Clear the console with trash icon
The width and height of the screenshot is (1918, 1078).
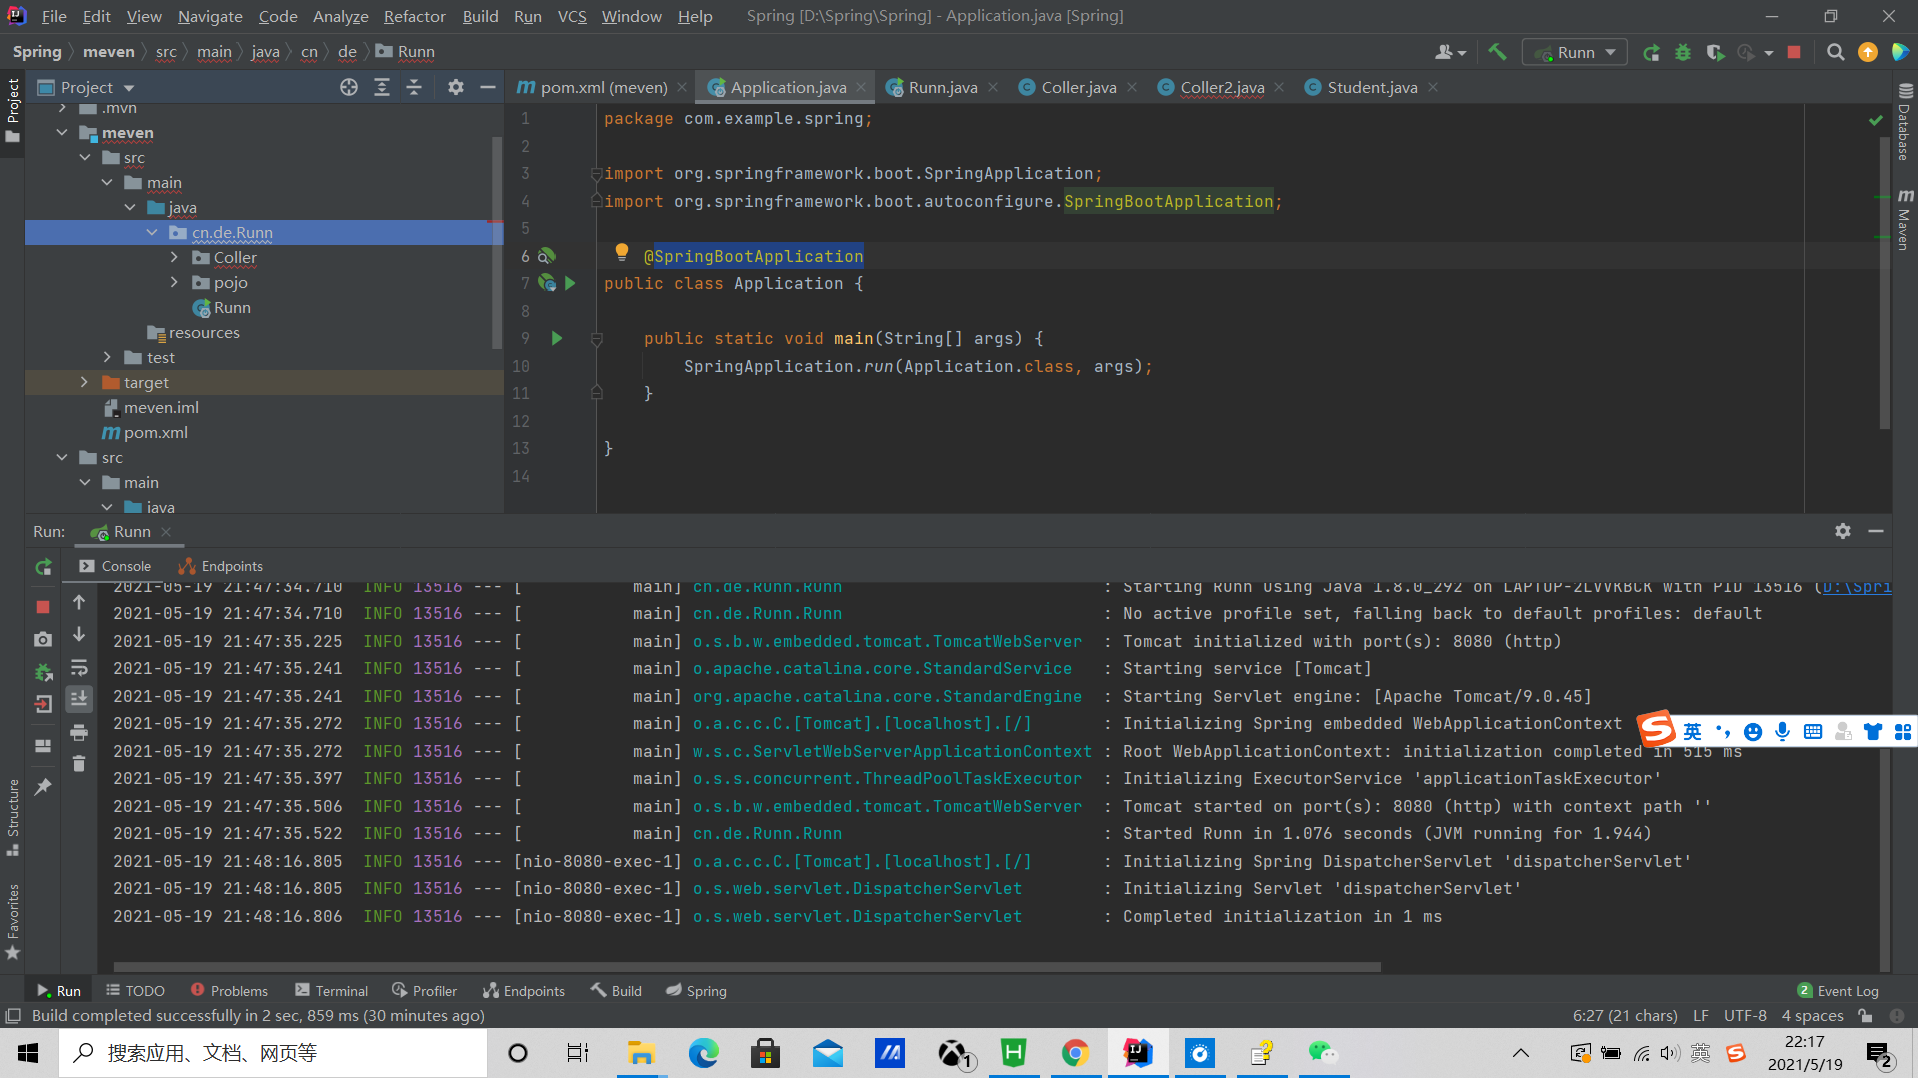click(x=79, y=764)
